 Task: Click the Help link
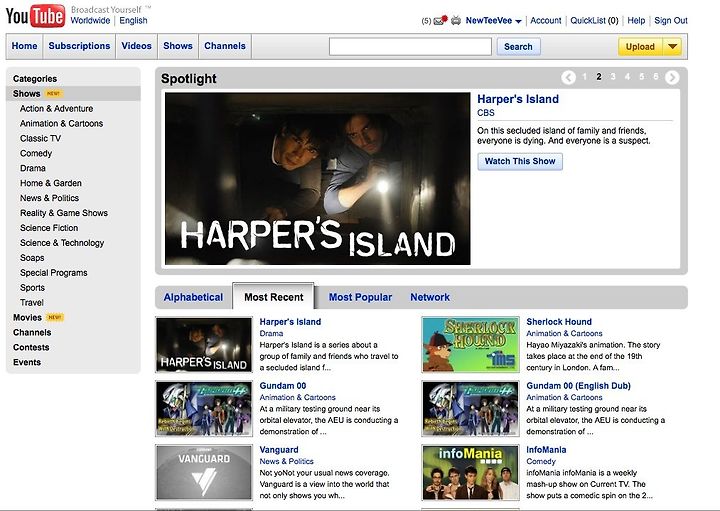pos(636,21)
